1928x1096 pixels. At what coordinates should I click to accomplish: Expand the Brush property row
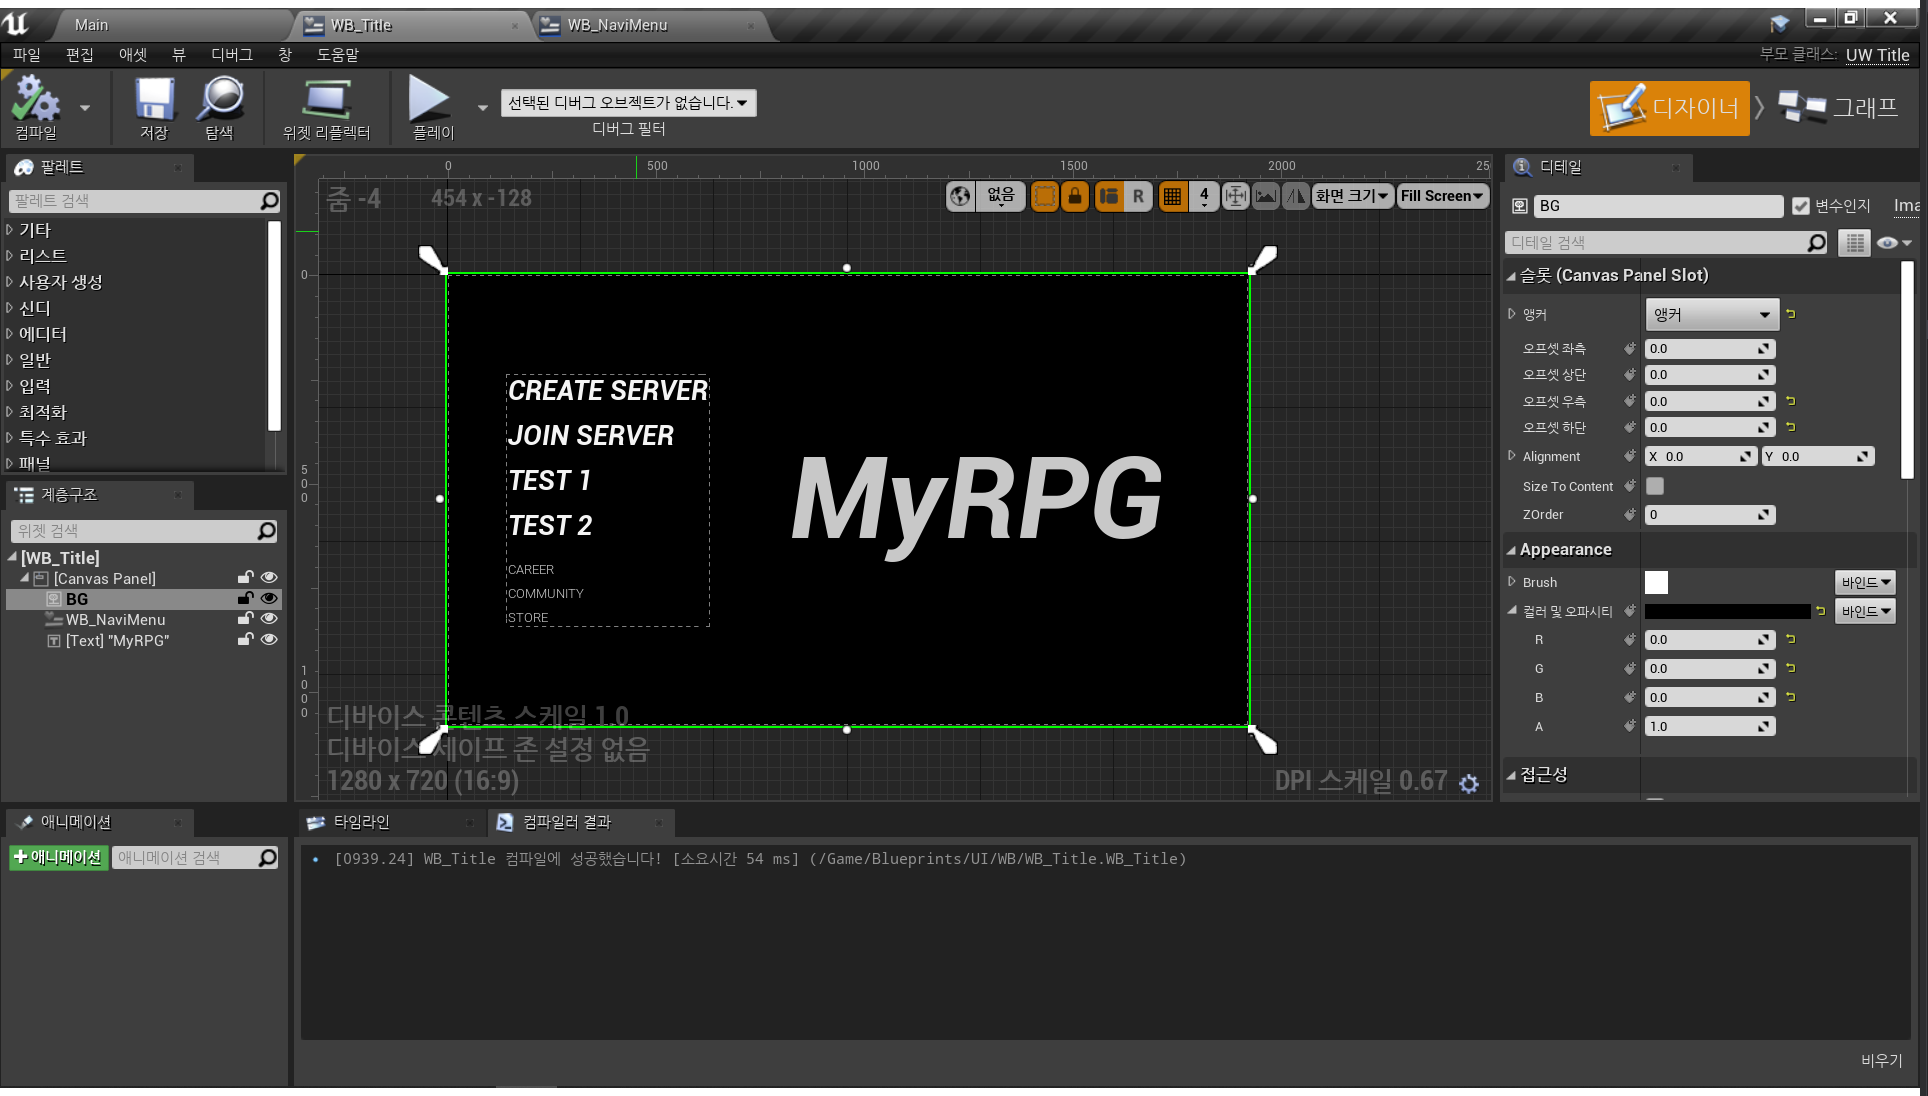tap(1512, 582)
